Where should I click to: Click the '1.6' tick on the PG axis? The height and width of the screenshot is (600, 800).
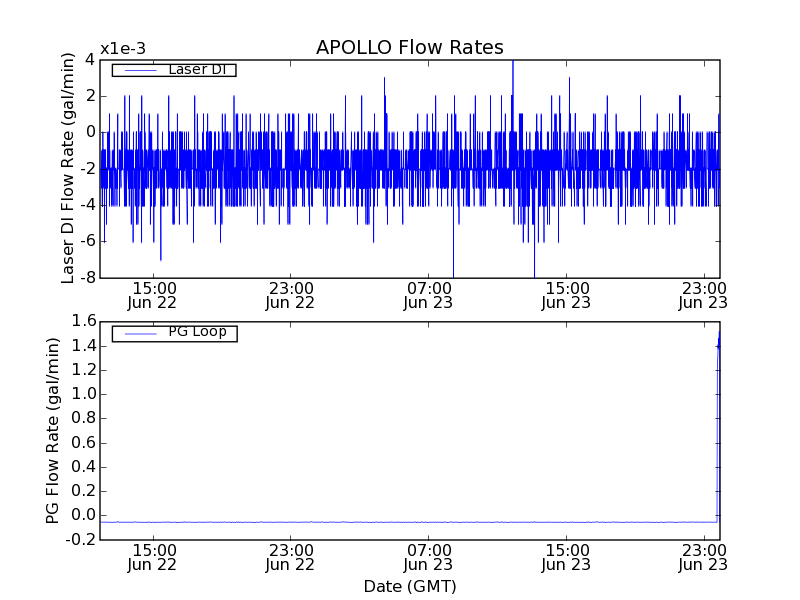(x=83, y=321)
